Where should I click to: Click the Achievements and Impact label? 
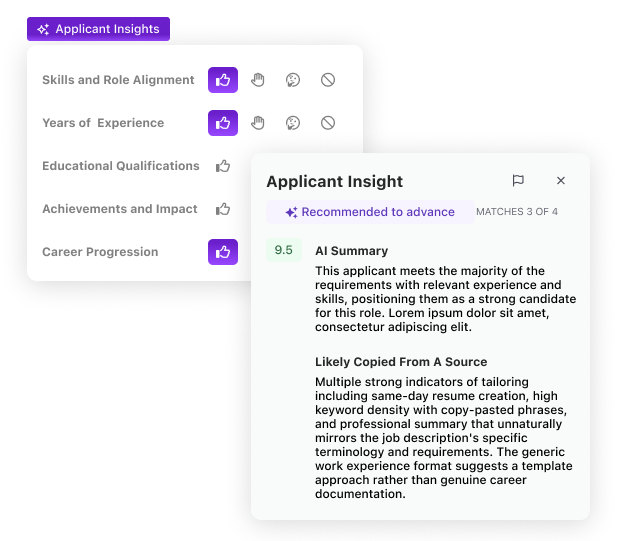coord(120,209)
